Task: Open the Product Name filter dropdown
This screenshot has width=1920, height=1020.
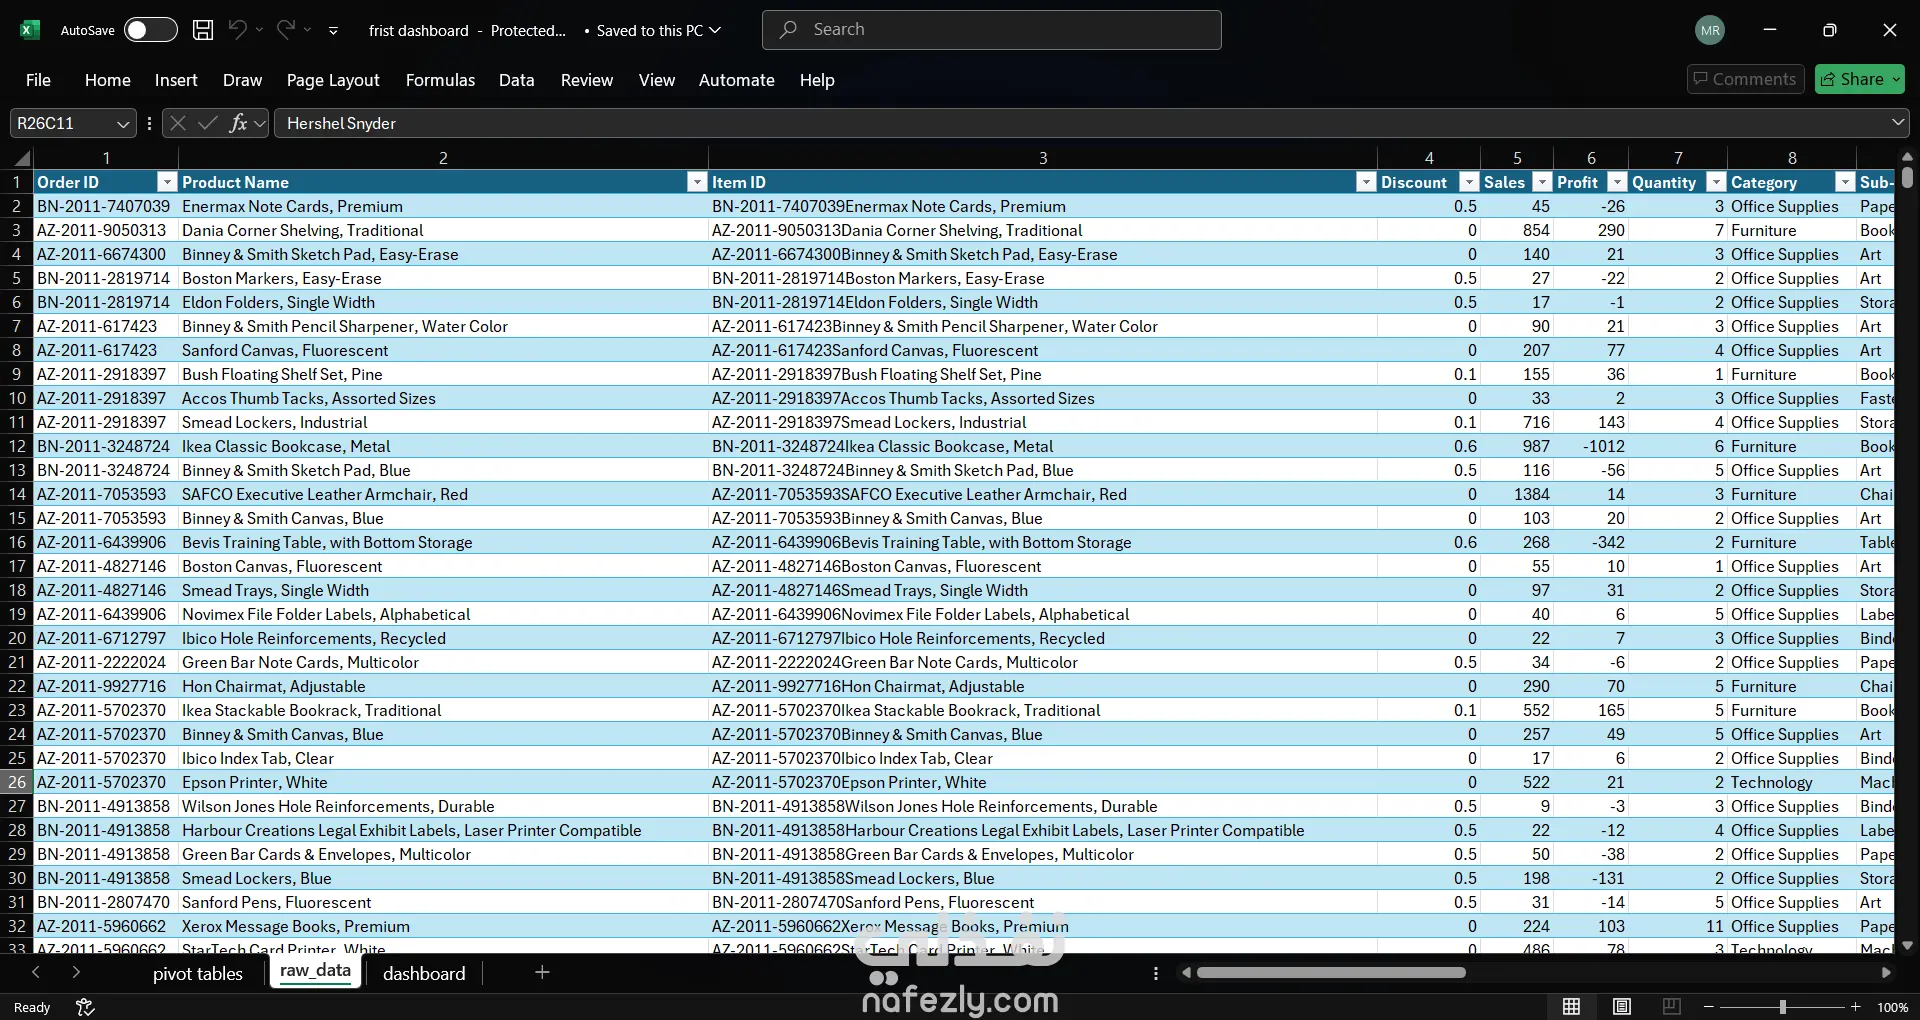Action: pos(697,182)
